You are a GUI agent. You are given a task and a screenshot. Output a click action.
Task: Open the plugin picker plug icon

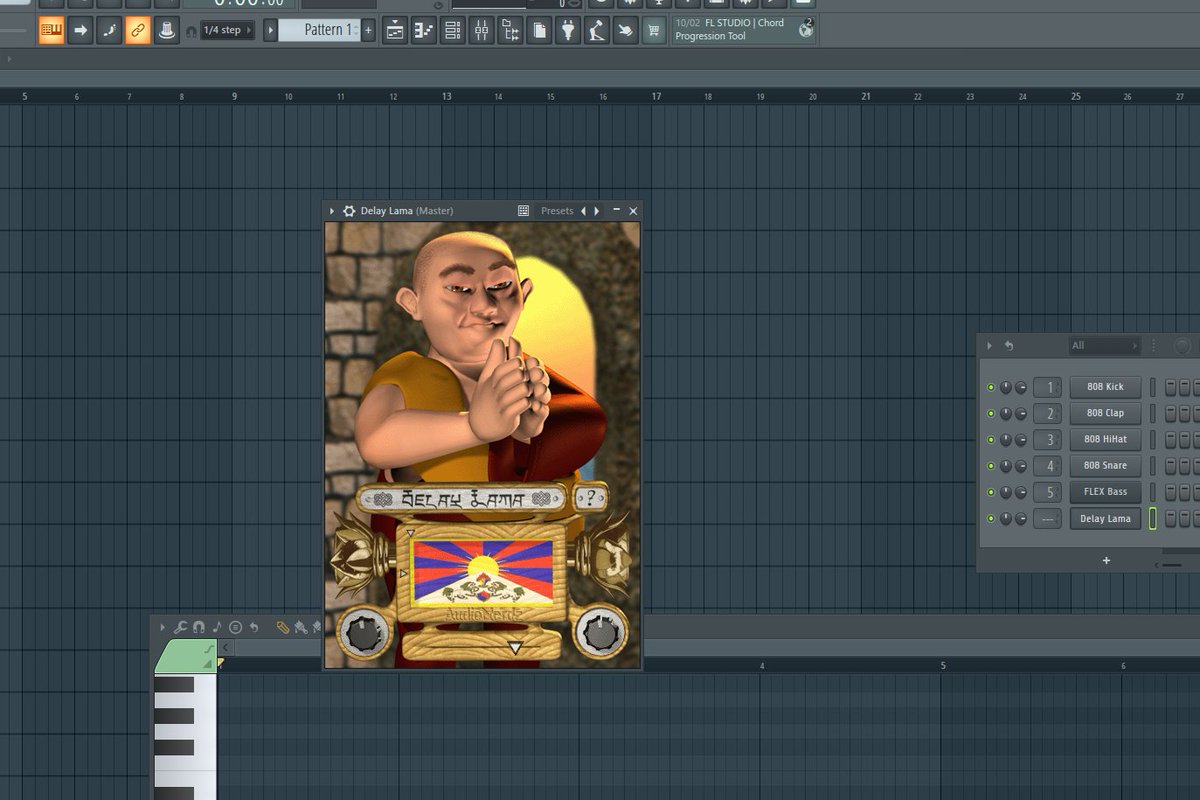pos(569,30)
